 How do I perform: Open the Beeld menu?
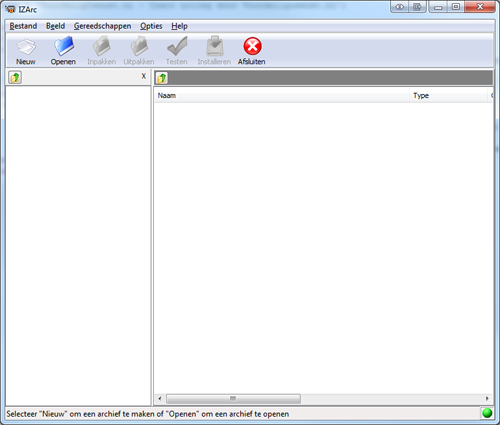55,26
